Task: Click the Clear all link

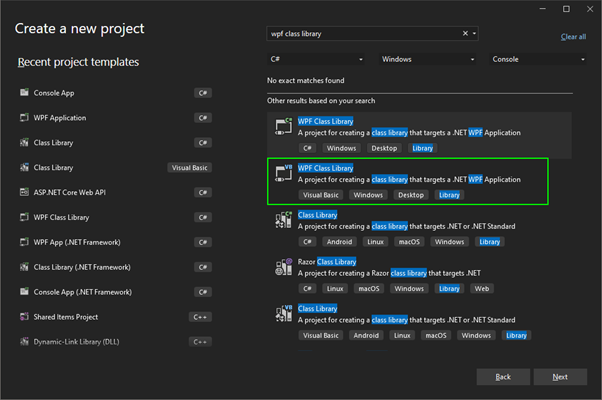Action: click(x=573, y=37)
